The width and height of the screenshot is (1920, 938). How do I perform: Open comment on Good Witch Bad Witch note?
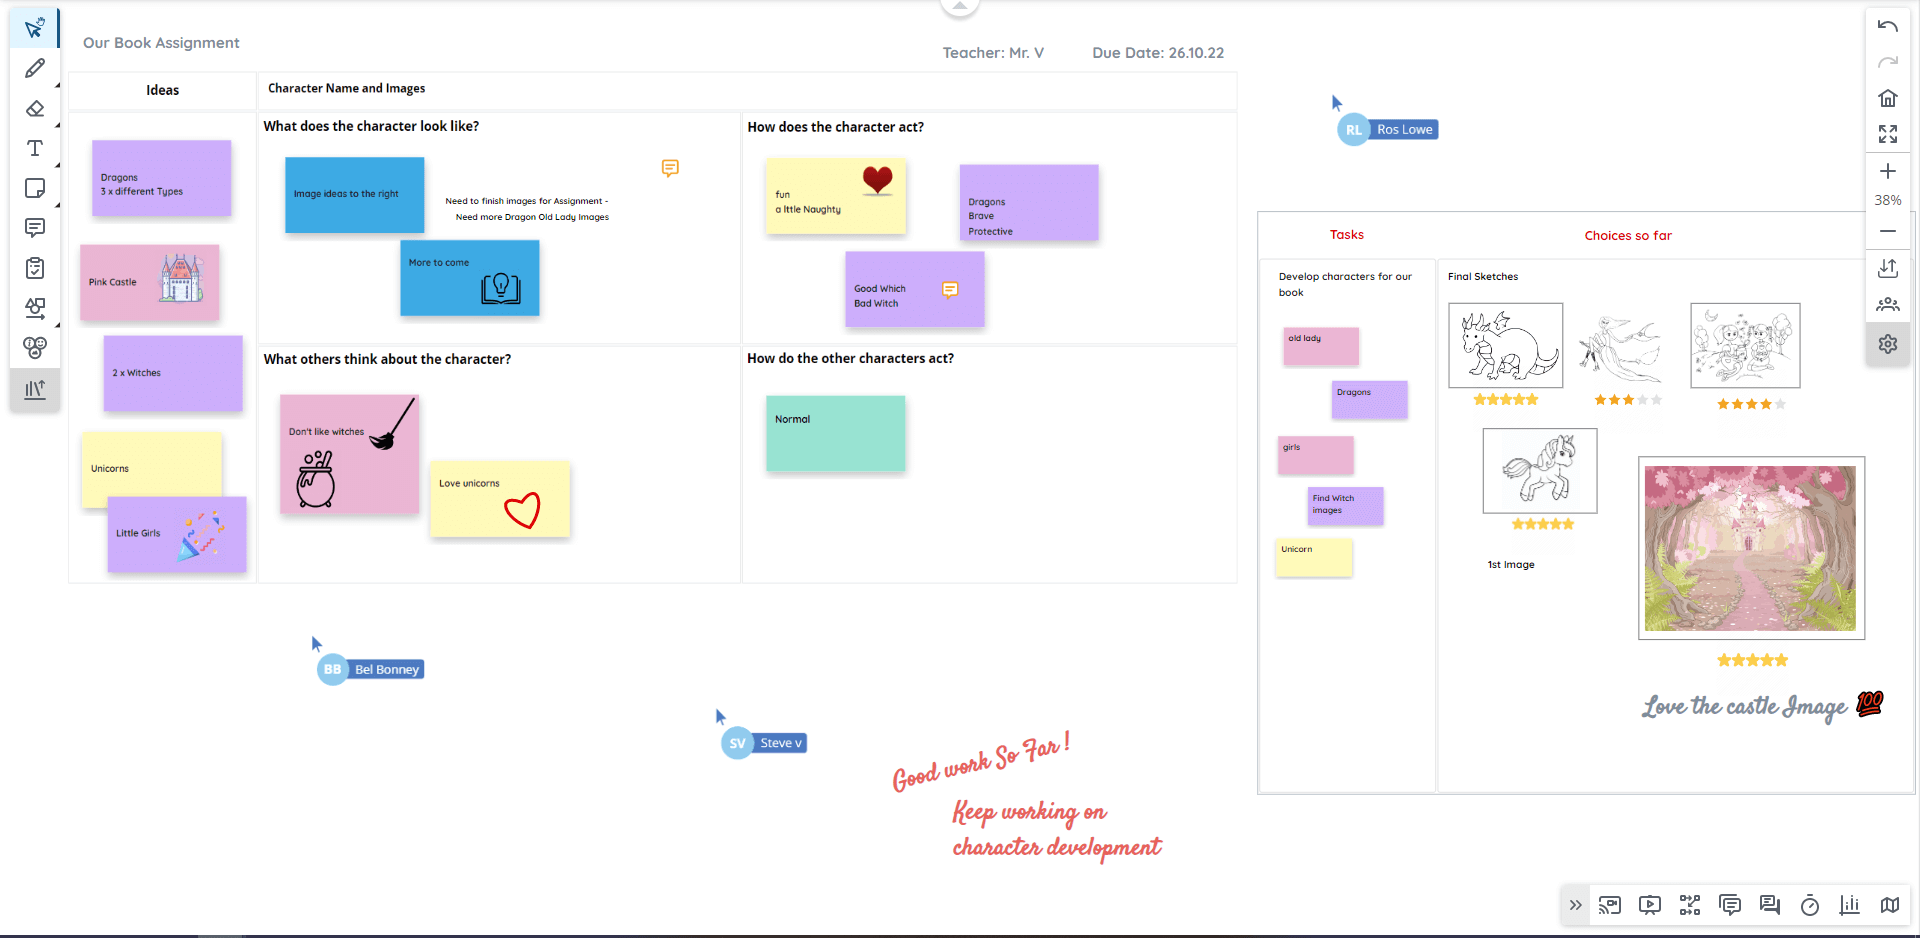950,290
